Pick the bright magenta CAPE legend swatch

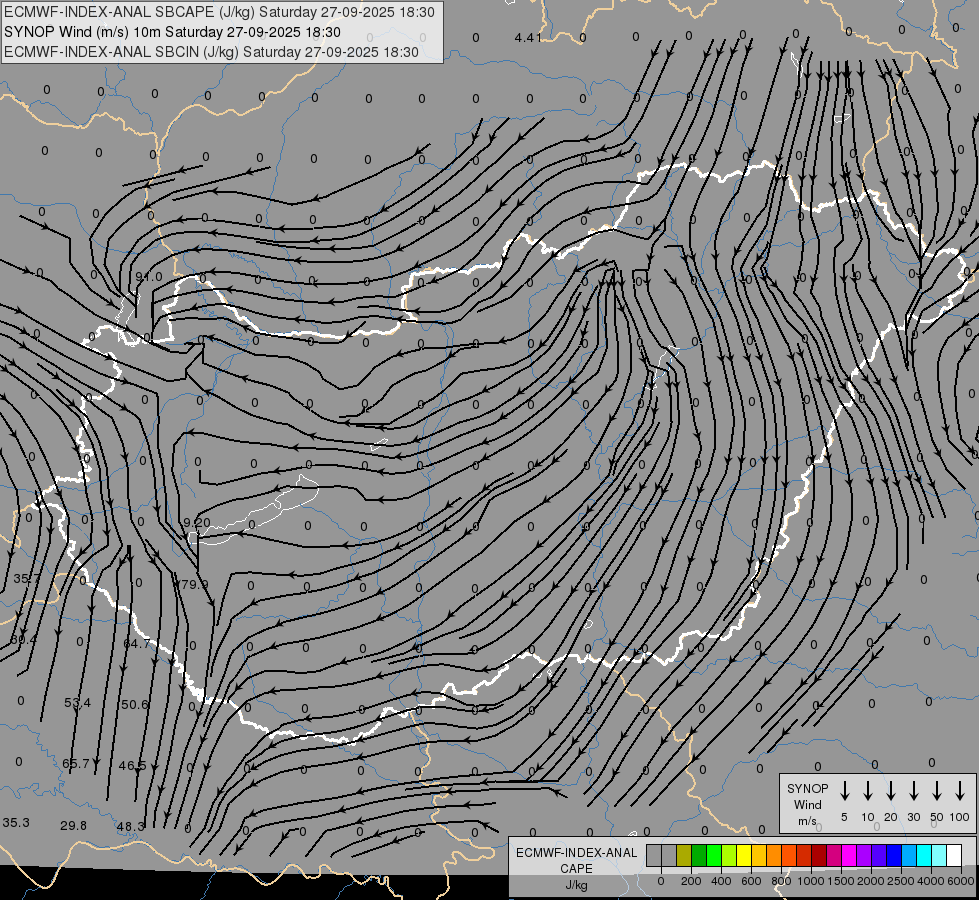coord(849,856)
